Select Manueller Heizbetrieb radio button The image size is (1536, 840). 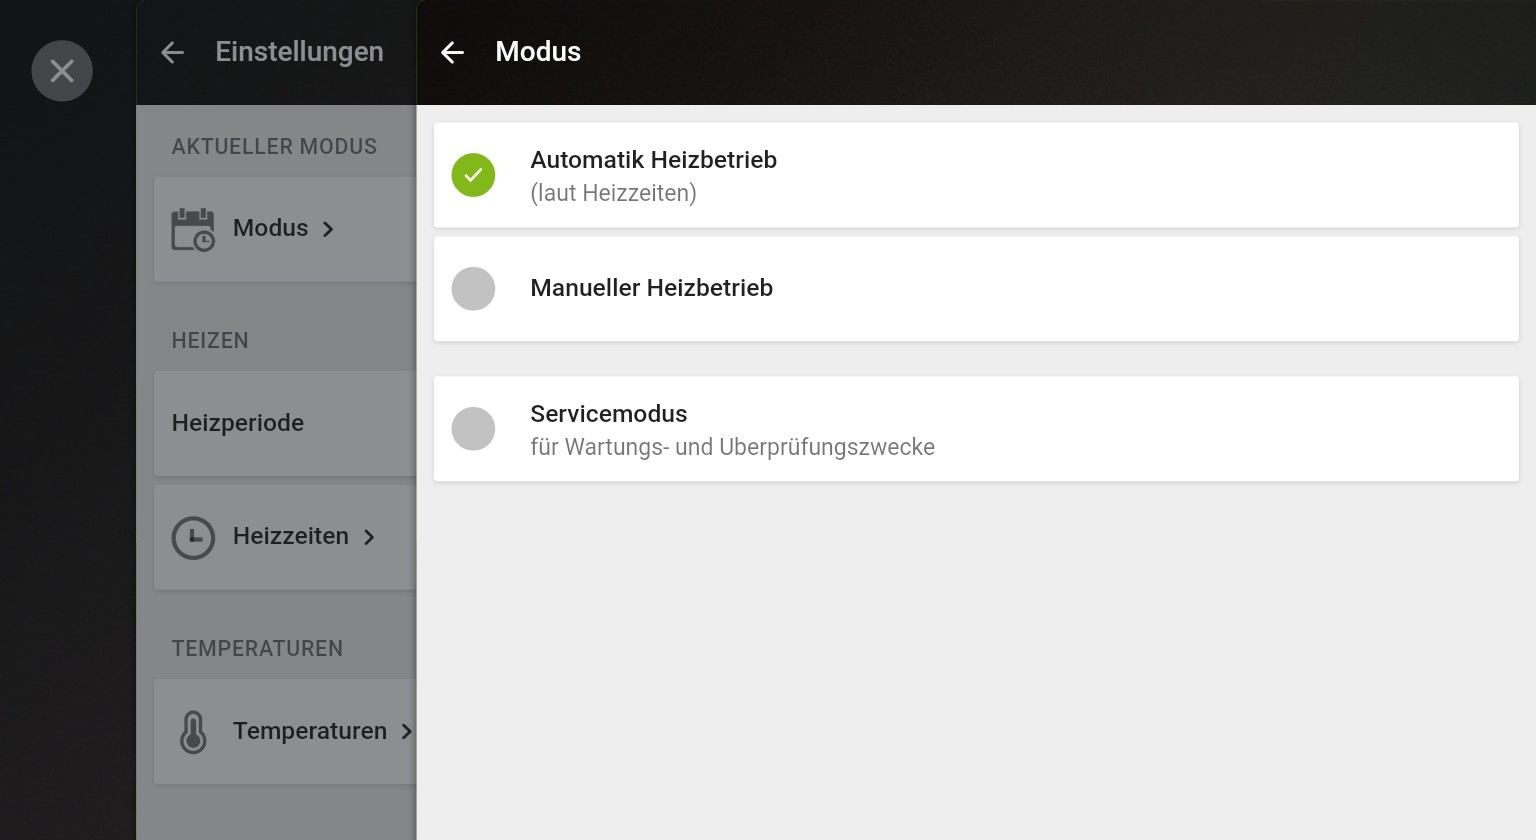click(473, 289)
